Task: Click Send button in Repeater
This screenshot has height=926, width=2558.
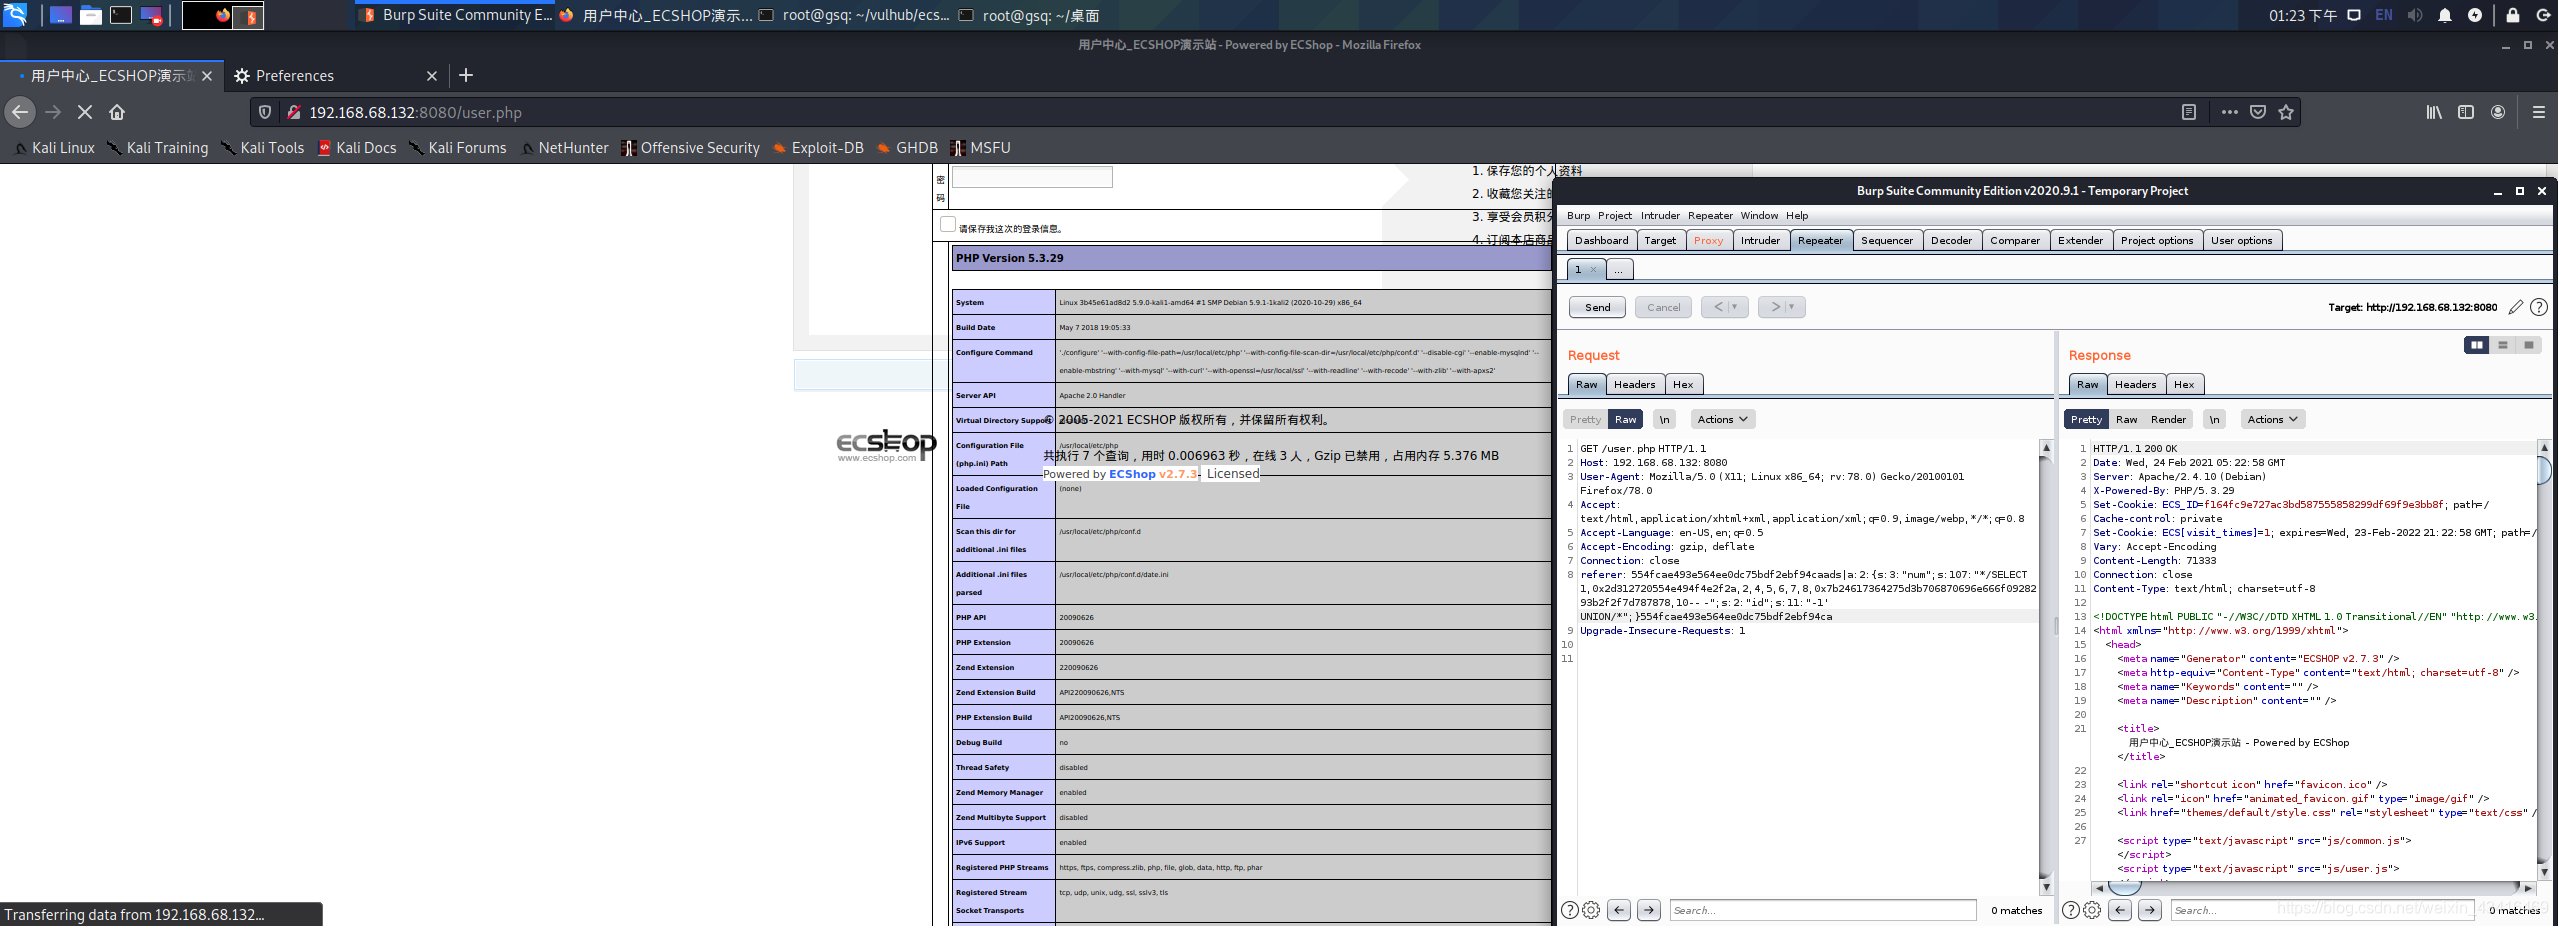Action: [x=1597, y=307]
